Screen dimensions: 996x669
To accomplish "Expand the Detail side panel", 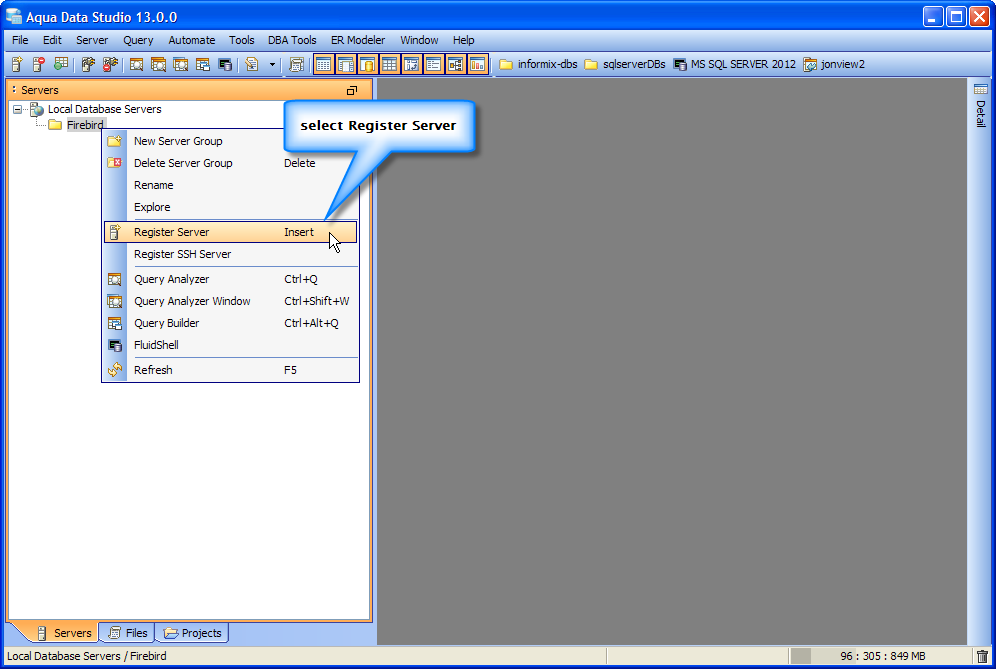I will [981, 105].
